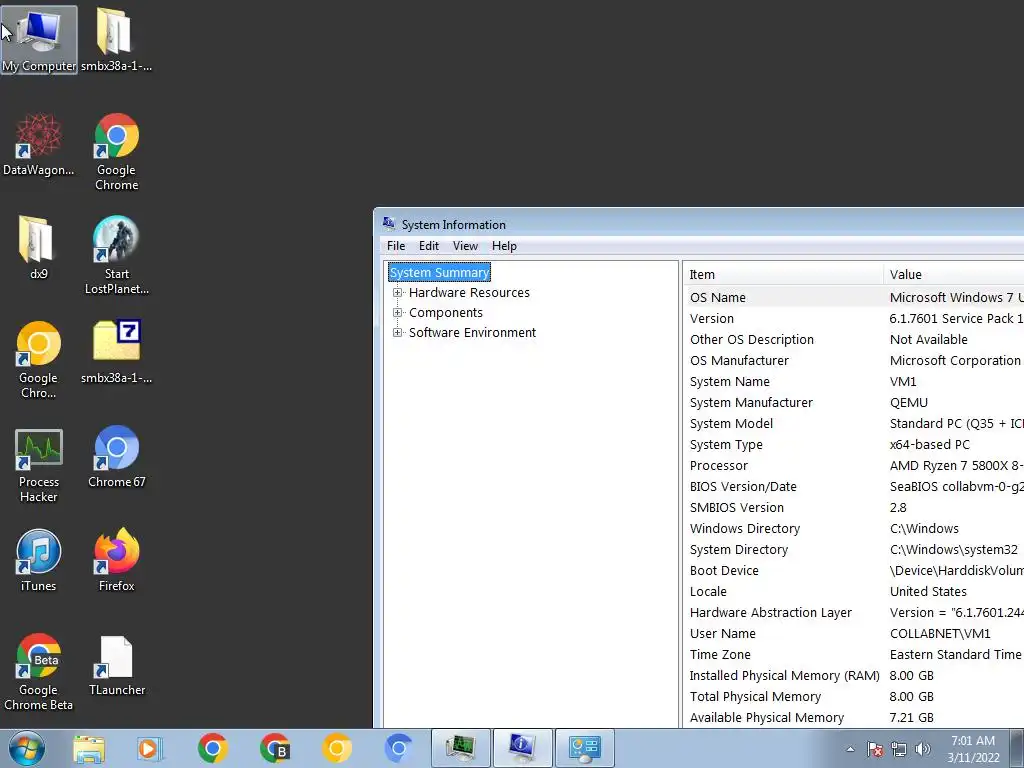The height and width of the screenshot is (768, 1024).
Task: Open yellow Chrome Canary taskbar icon
Action: (x=337, y=748)
